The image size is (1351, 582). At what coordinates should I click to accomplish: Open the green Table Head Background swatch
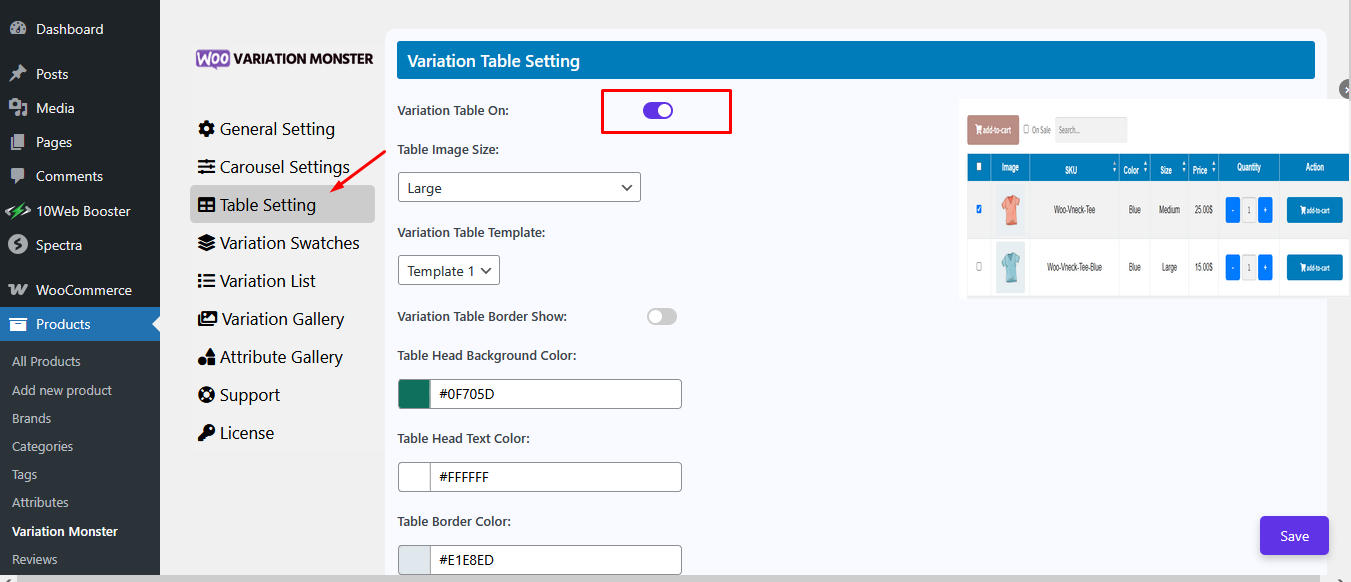click(414, 394)
